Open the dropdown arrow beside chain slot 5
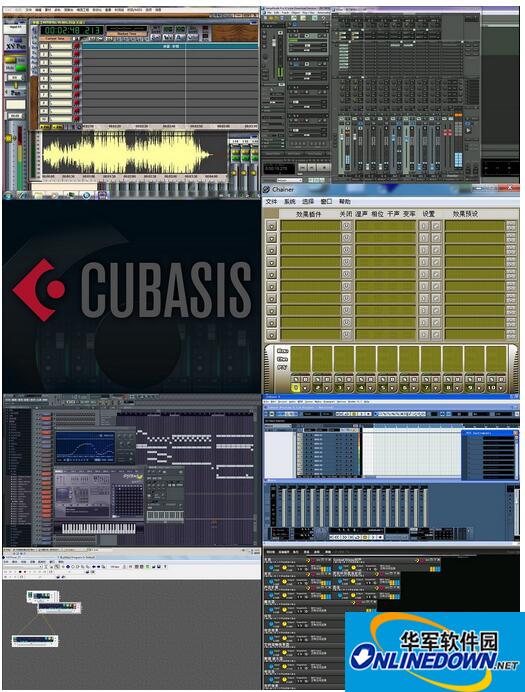Viewport: 525px width, 692px height. click(x=393, y=387)
